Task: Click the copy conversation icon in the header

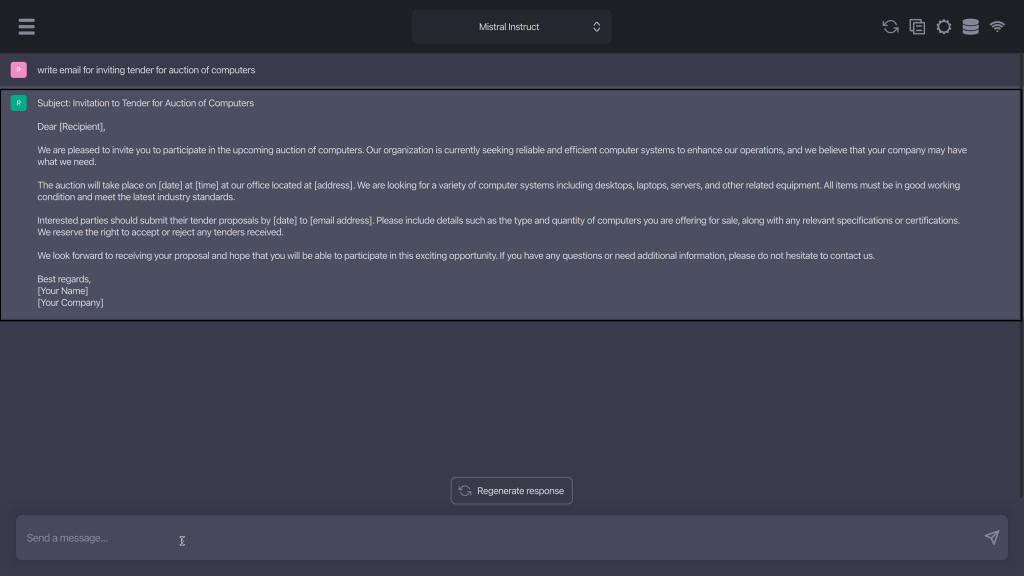Action: (x=917, y=27)
